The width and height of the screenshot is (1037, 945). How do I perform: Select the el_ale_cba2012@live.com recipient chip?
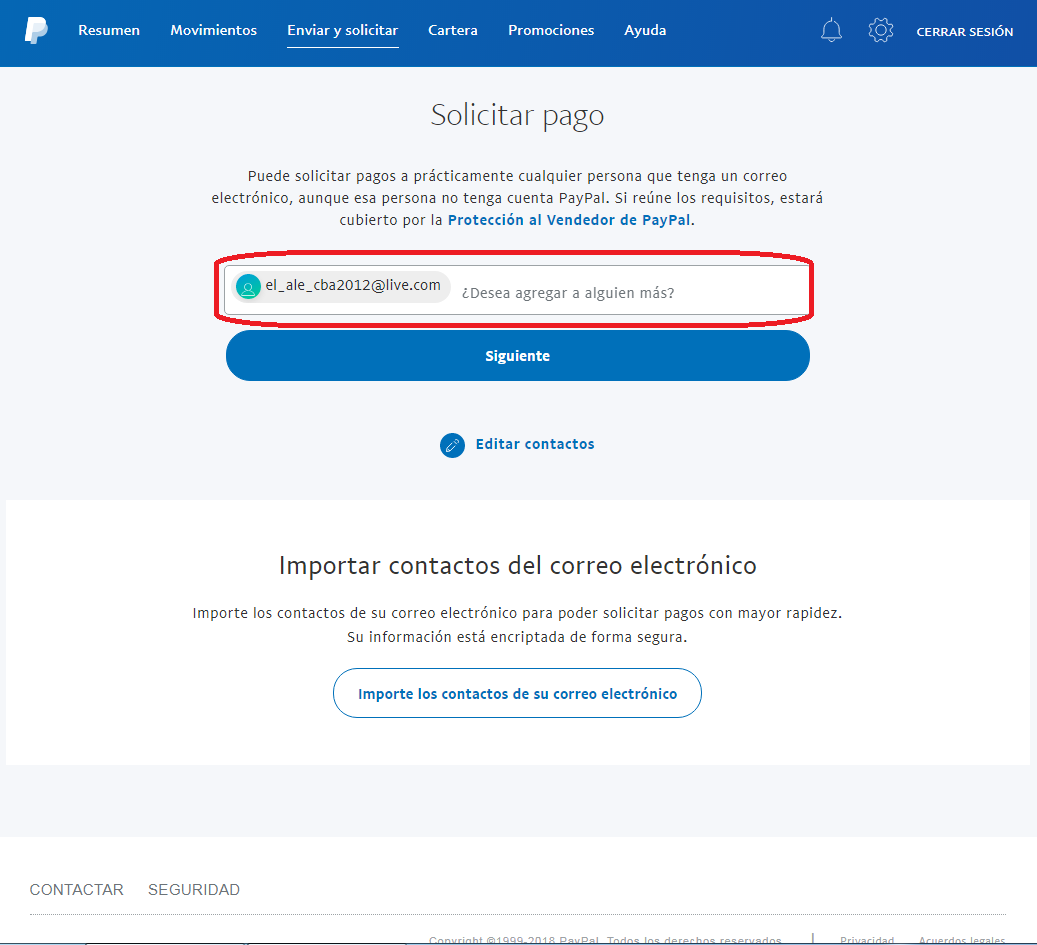point(341,286)
